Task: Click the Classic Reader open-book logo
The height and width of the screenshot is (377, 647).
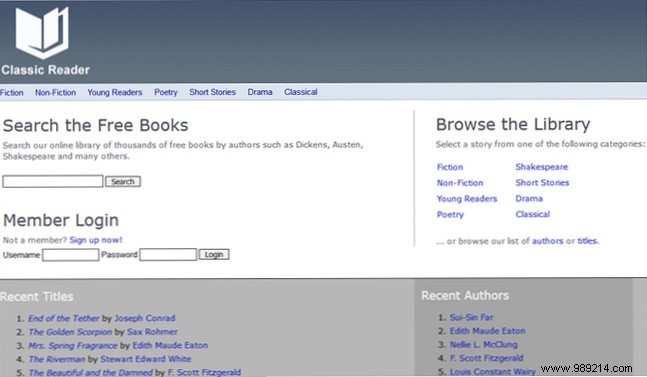Action: click(x=42, y=33)
